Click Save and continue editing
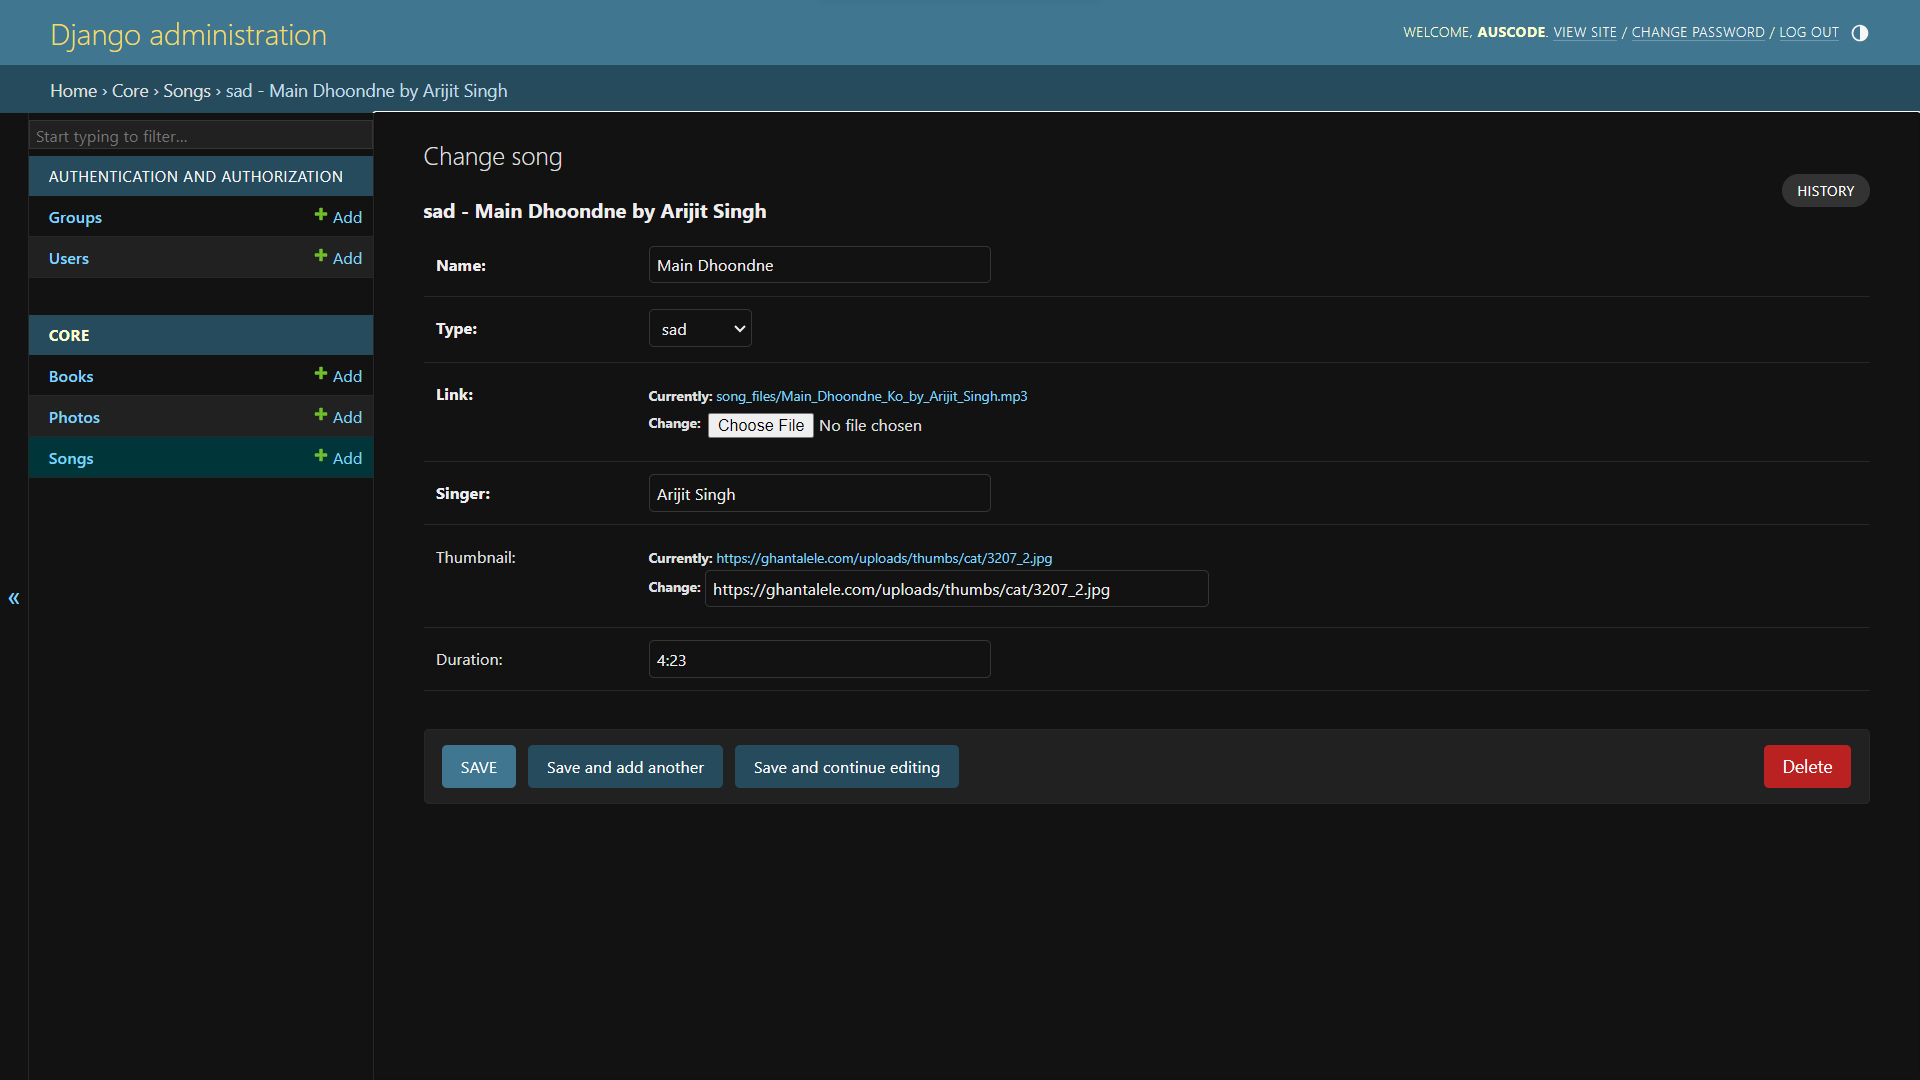The image size is (1920, 1080). [x=846, y=767]
